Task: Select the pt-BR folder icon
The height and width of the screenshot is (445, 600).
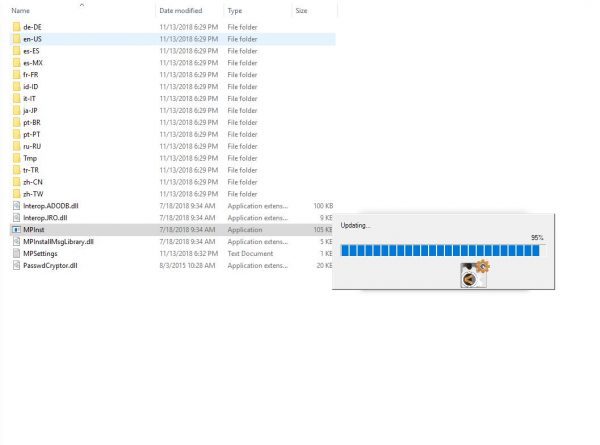Action: [16, 122]
